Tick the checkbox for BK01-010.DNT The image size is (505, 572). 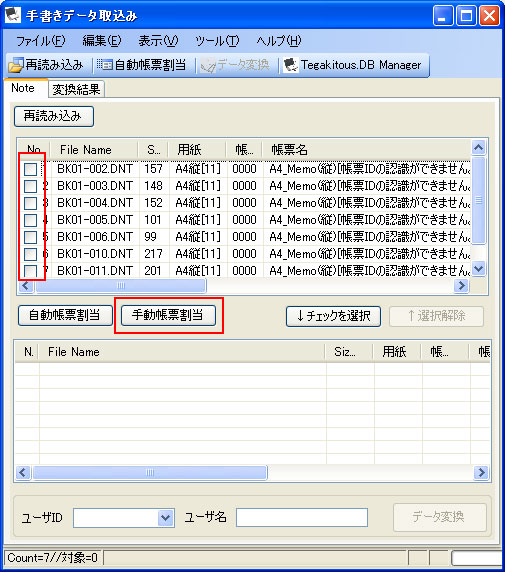[31, 254]
